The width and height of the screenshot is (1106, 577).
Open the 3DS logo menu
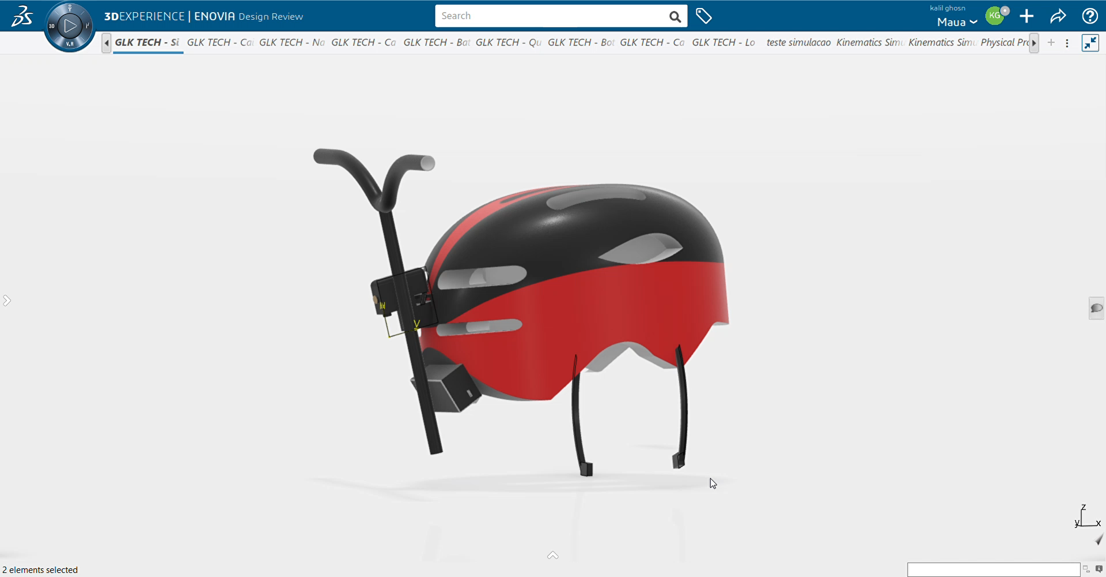[x=21, y=16]
